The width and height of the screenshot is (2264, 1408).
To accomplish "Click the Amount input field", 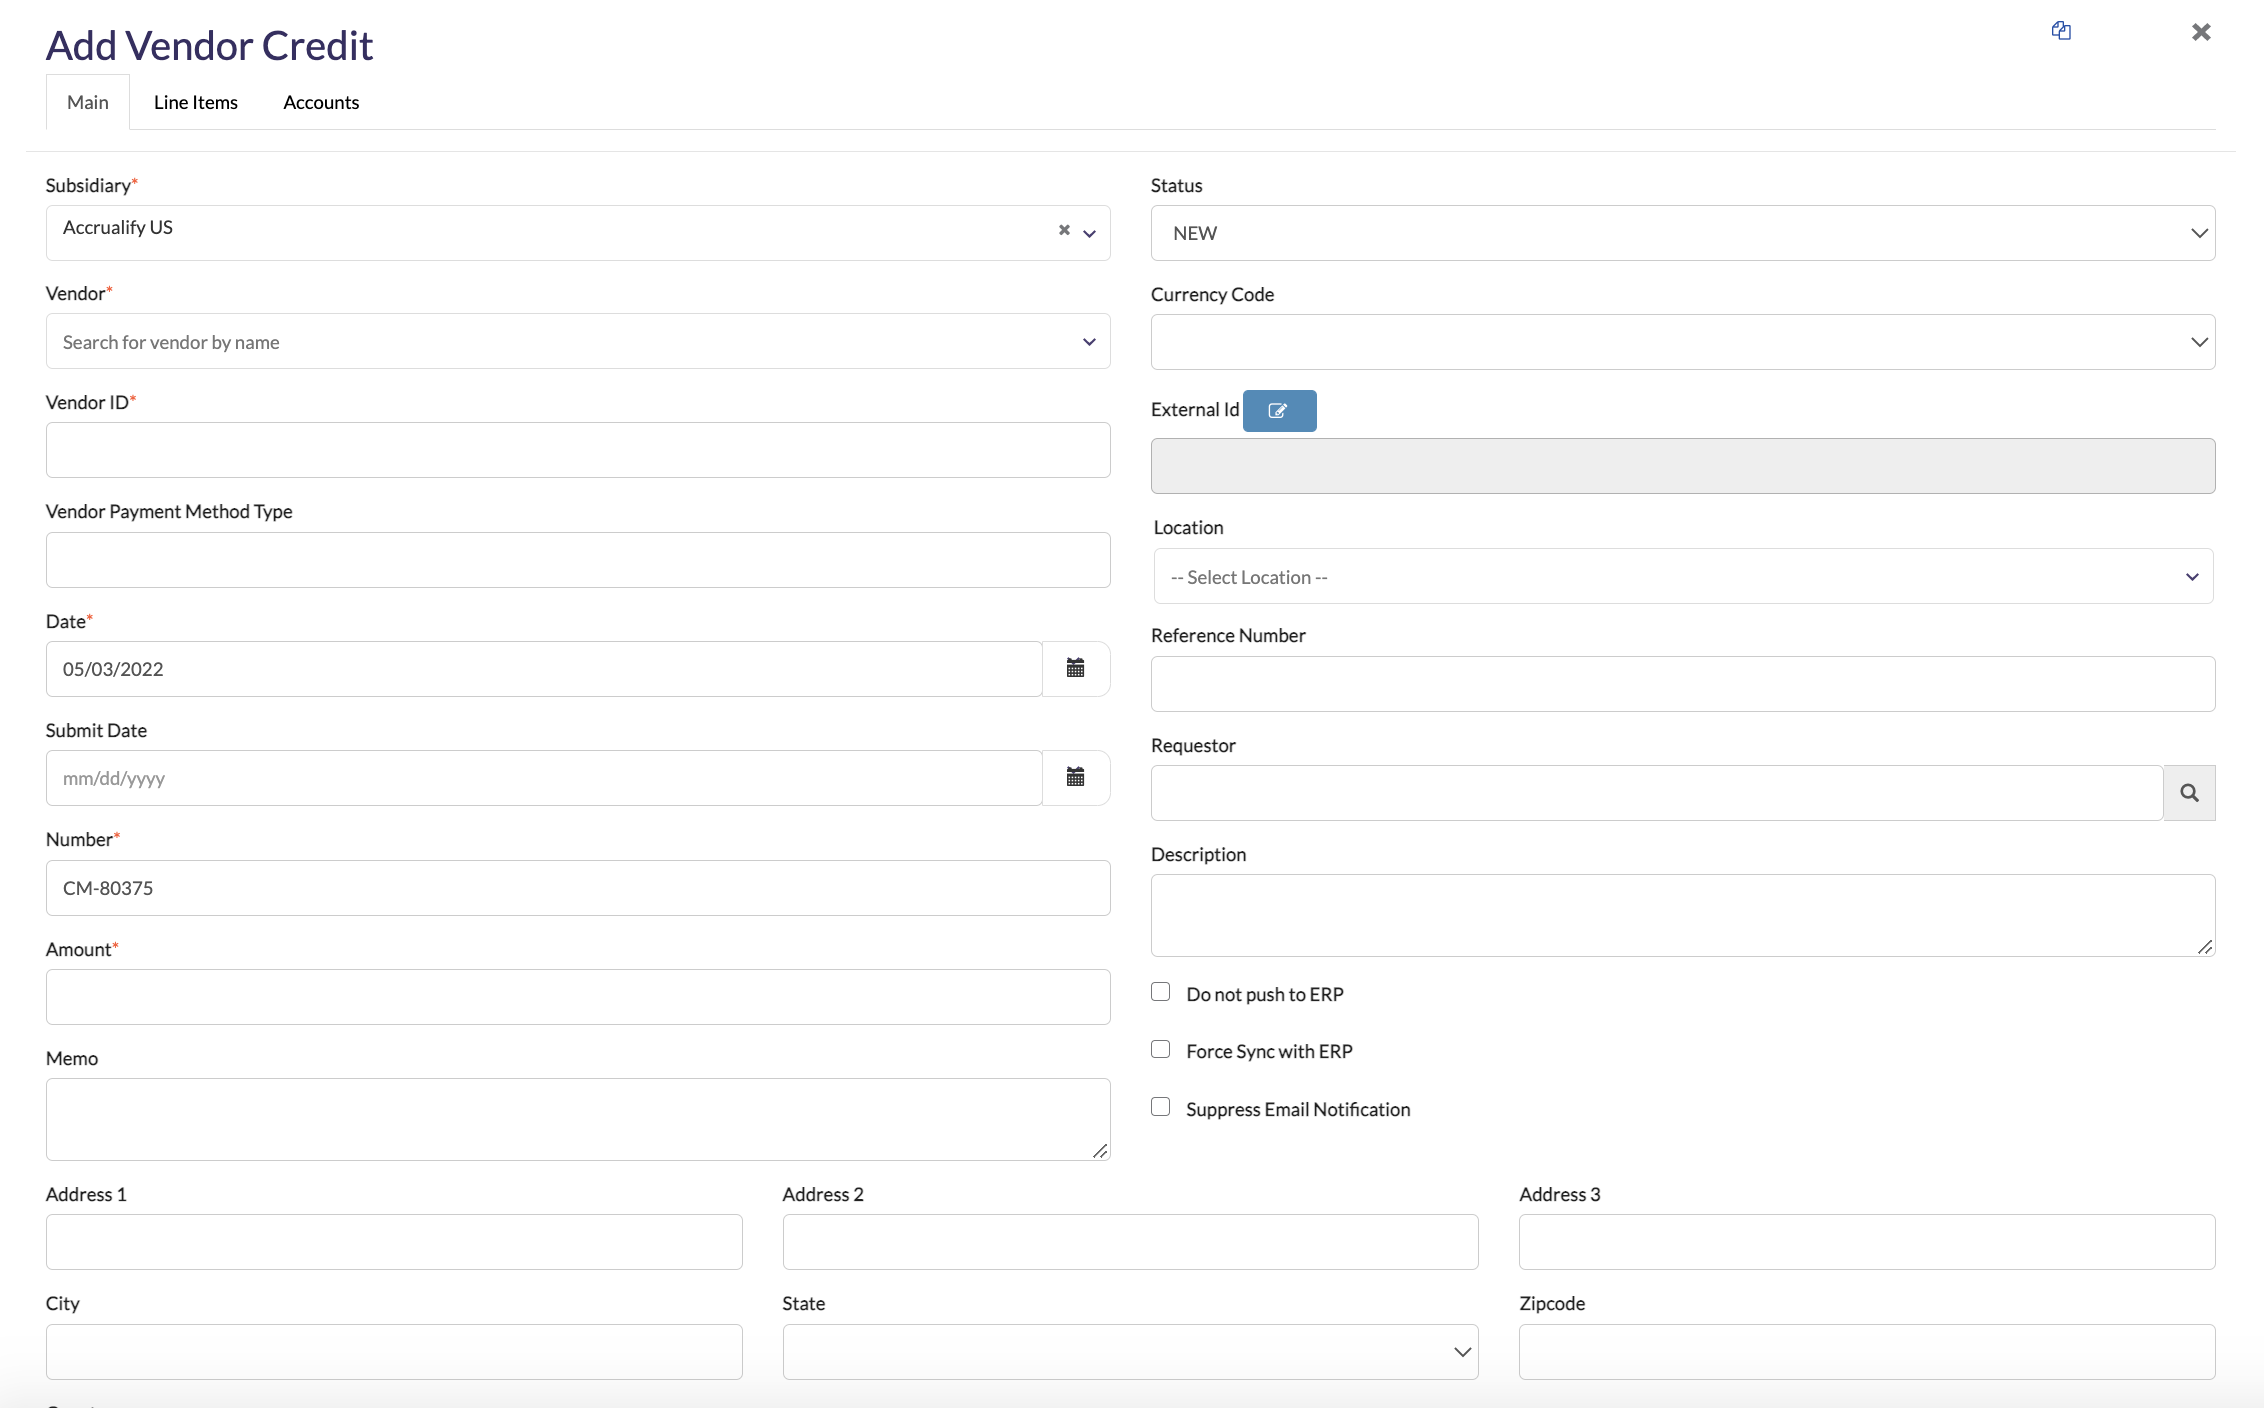I will point(577,997).
